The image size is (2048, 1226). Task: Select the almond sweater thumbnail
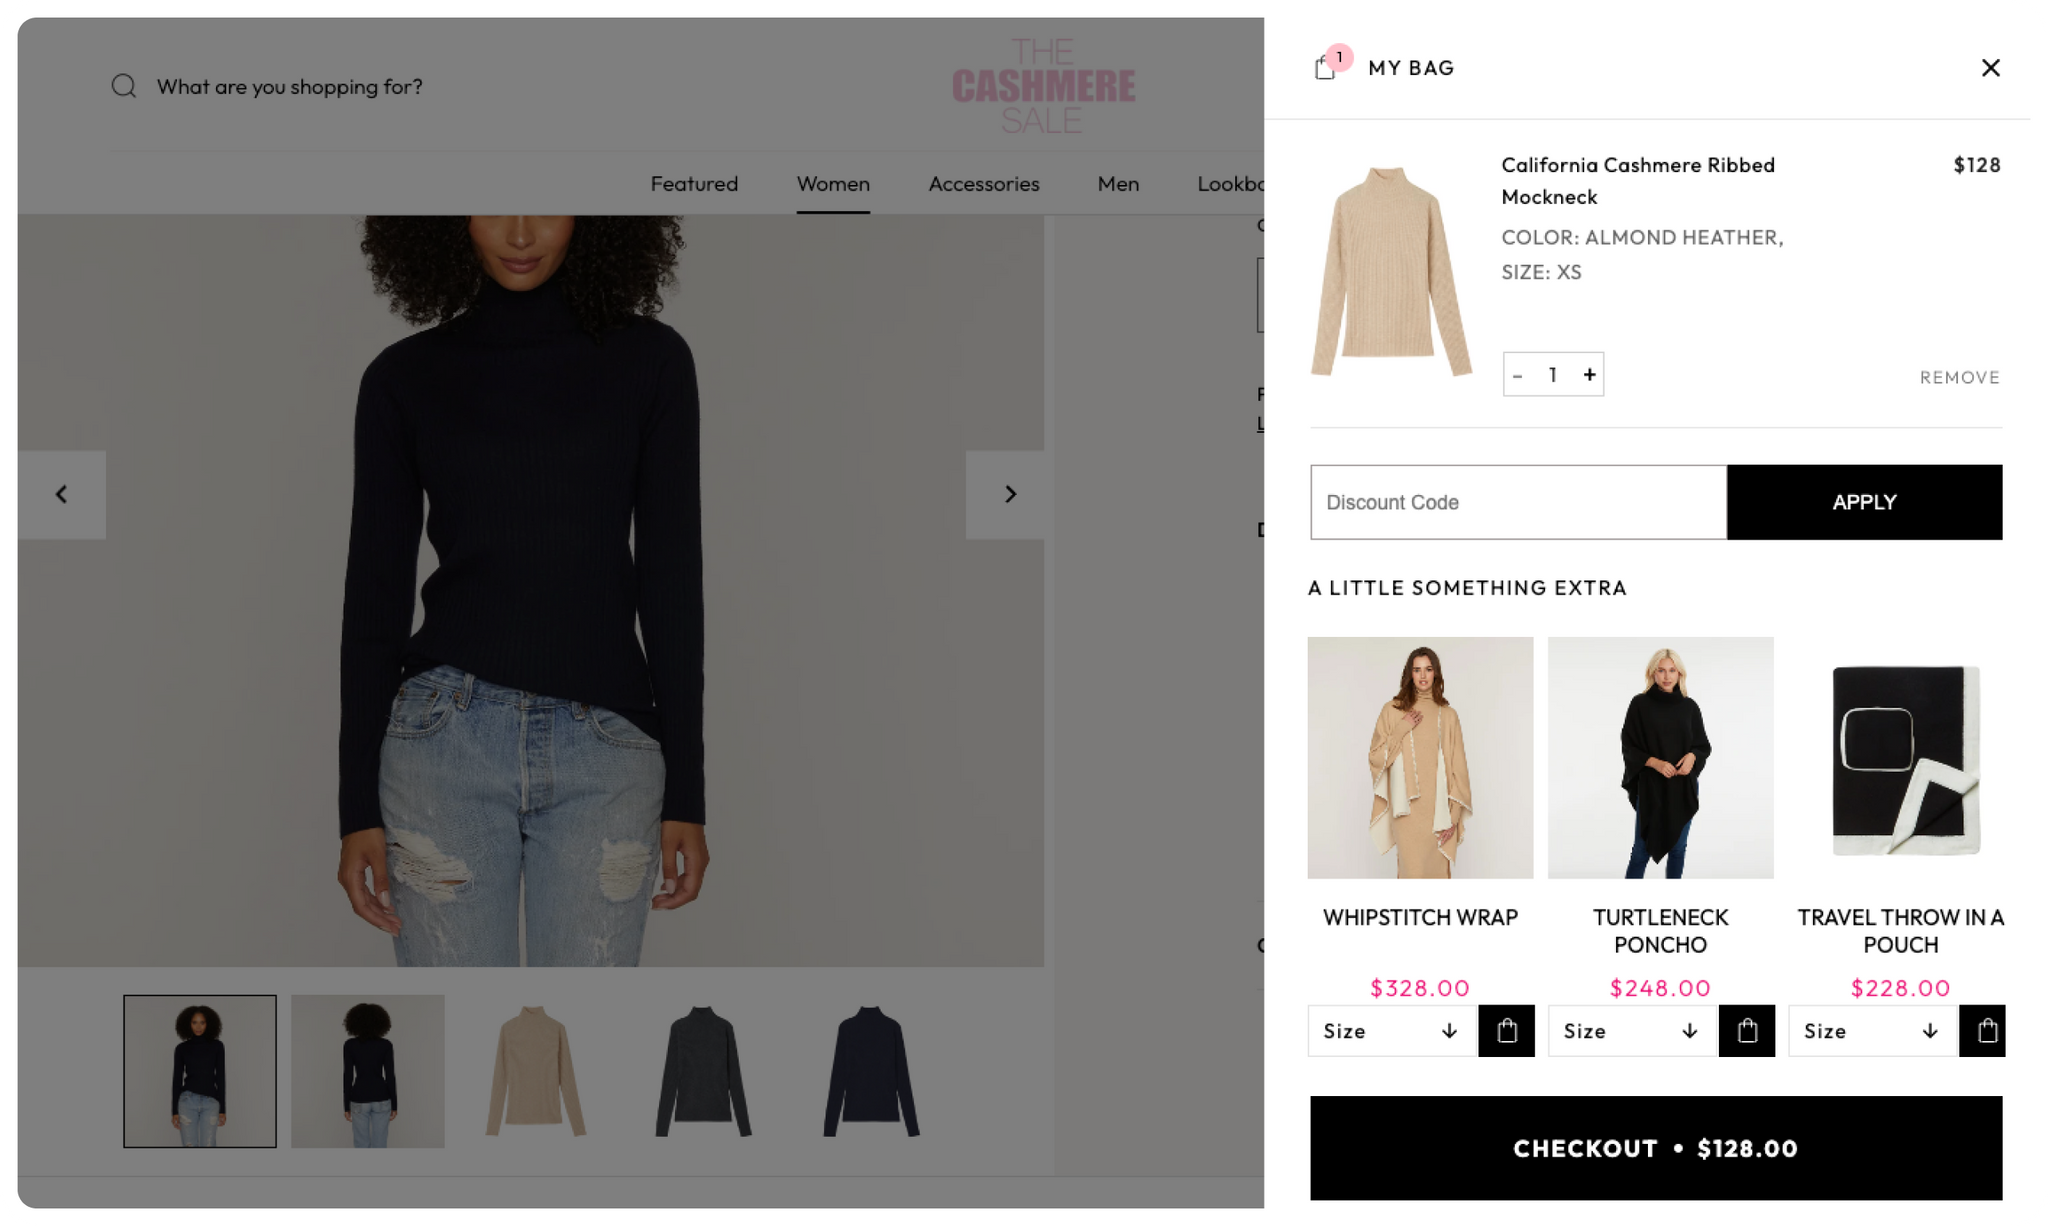pos(535,1071)
